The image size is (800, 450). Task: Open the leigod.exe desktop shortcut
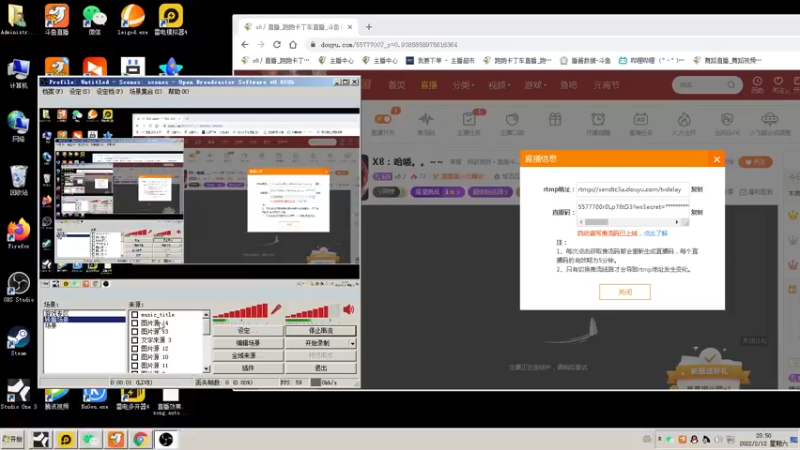click(x=133, y=19)
